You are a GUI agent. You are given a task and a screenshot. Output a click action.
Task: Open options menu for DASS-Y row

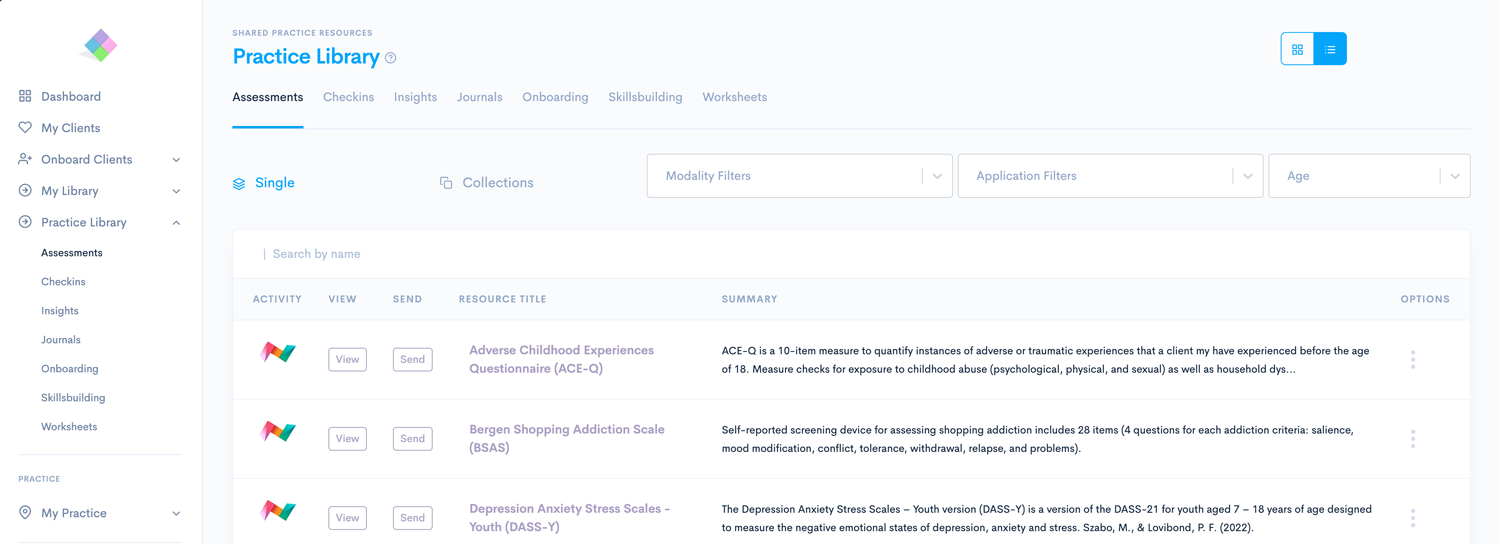coord(1413,517)
